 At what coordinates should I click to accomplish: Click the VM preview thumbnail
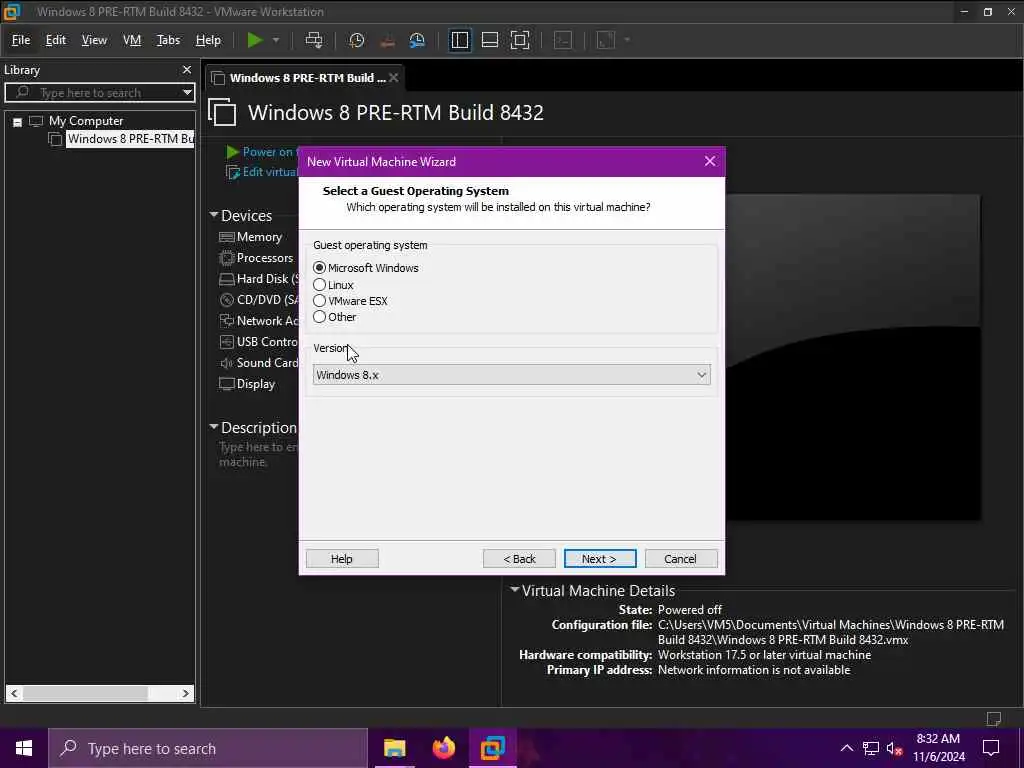[853, 357]
